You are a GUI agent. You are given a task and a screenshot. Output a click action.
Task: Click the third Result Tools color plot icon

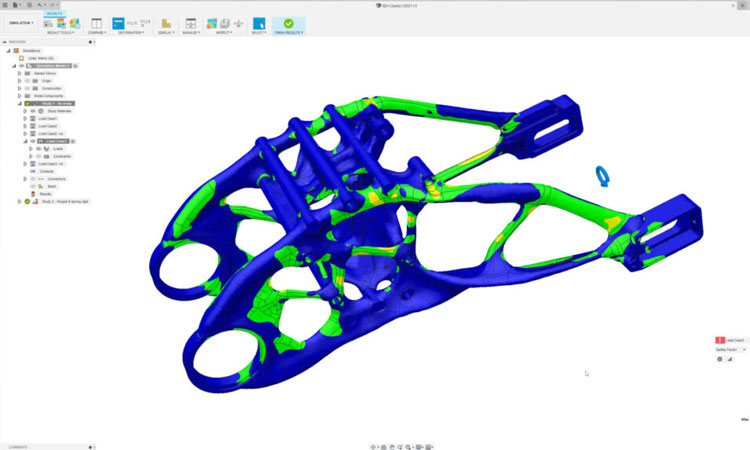(75, 23)
